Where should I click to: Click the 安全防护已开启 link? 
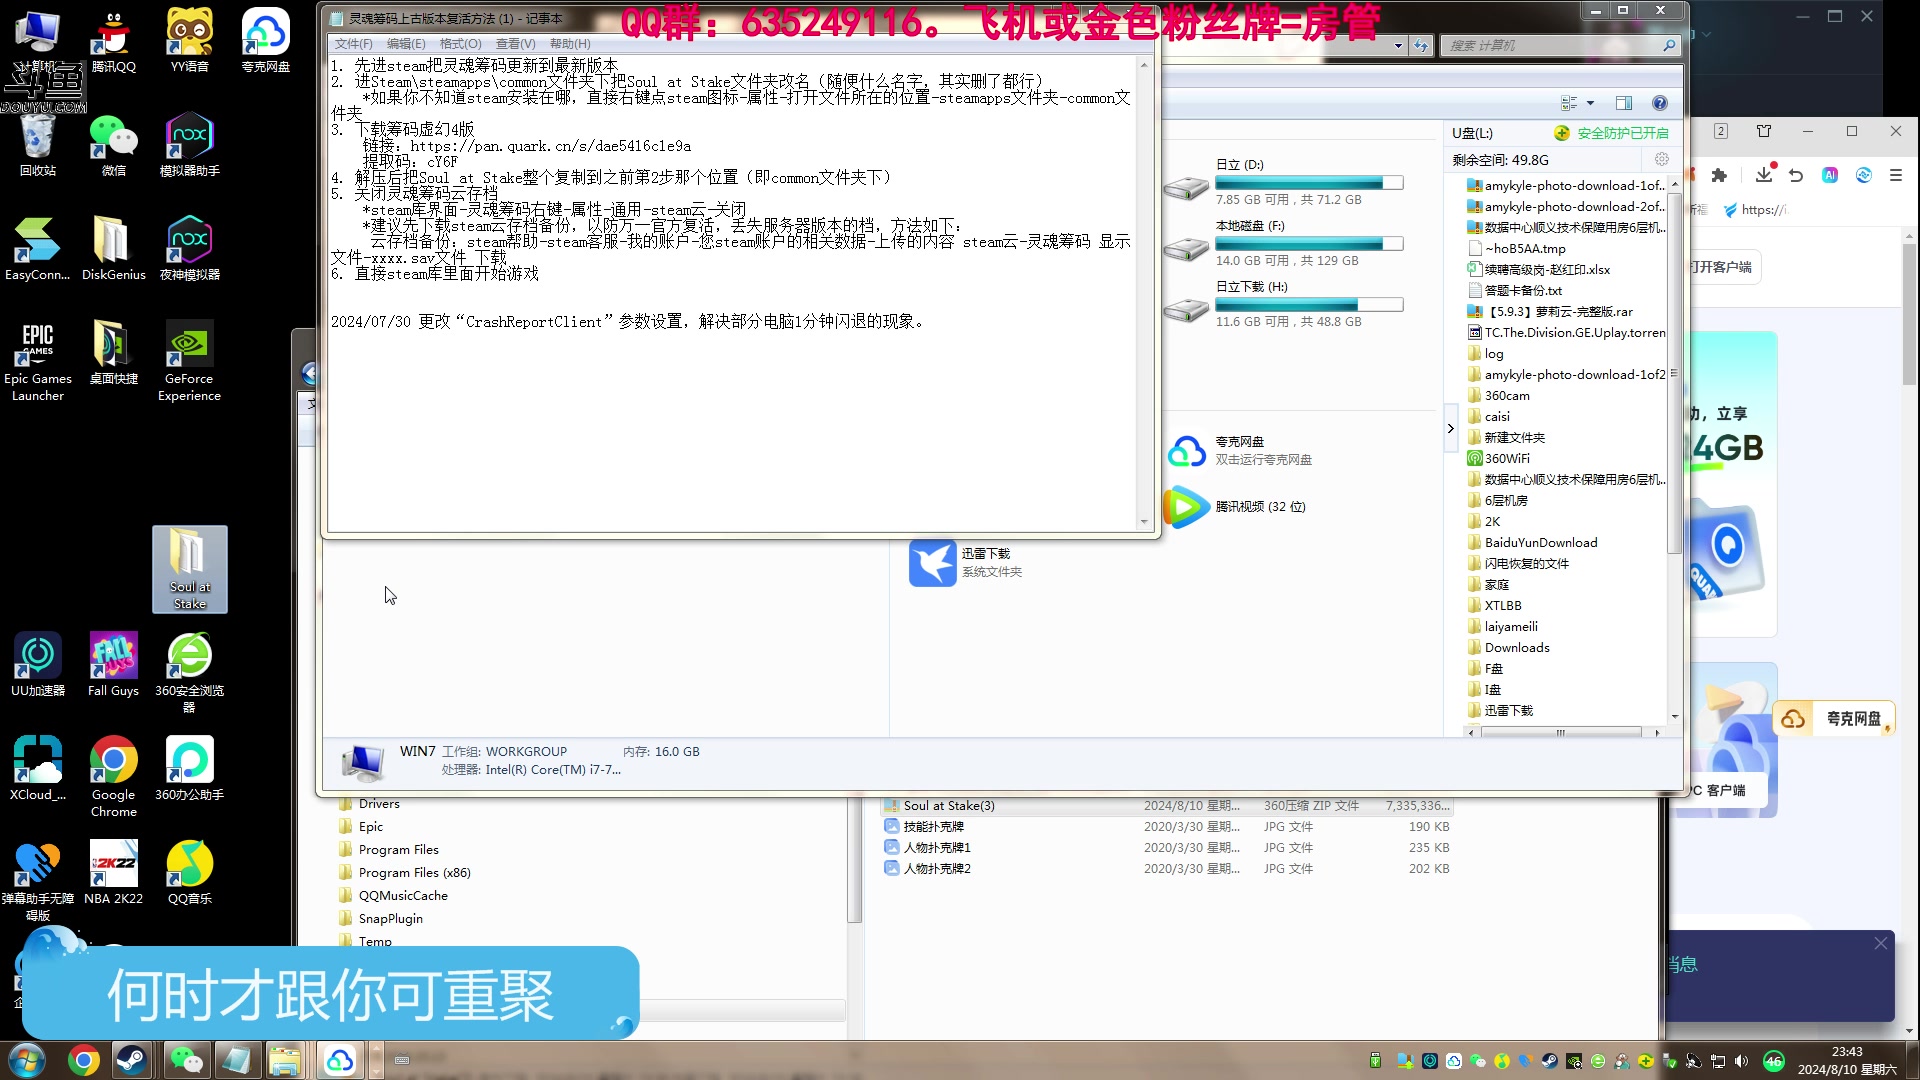[x=1622, y=133]
